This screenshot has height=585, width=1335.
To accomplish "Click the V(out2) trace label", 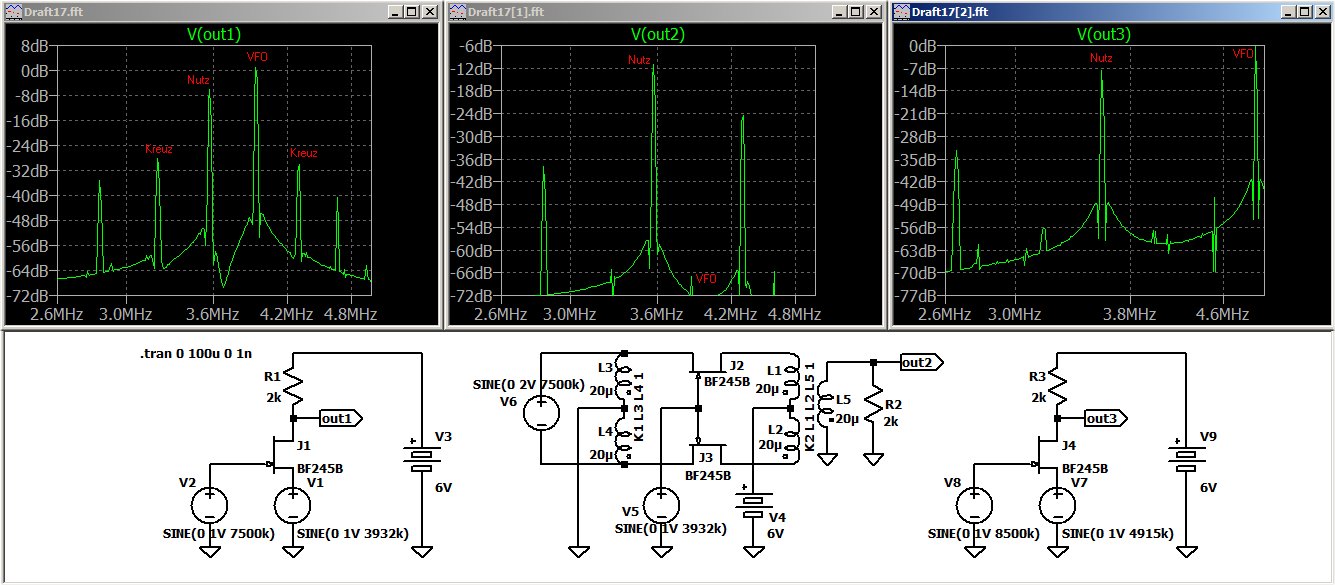I will point(658,34).
